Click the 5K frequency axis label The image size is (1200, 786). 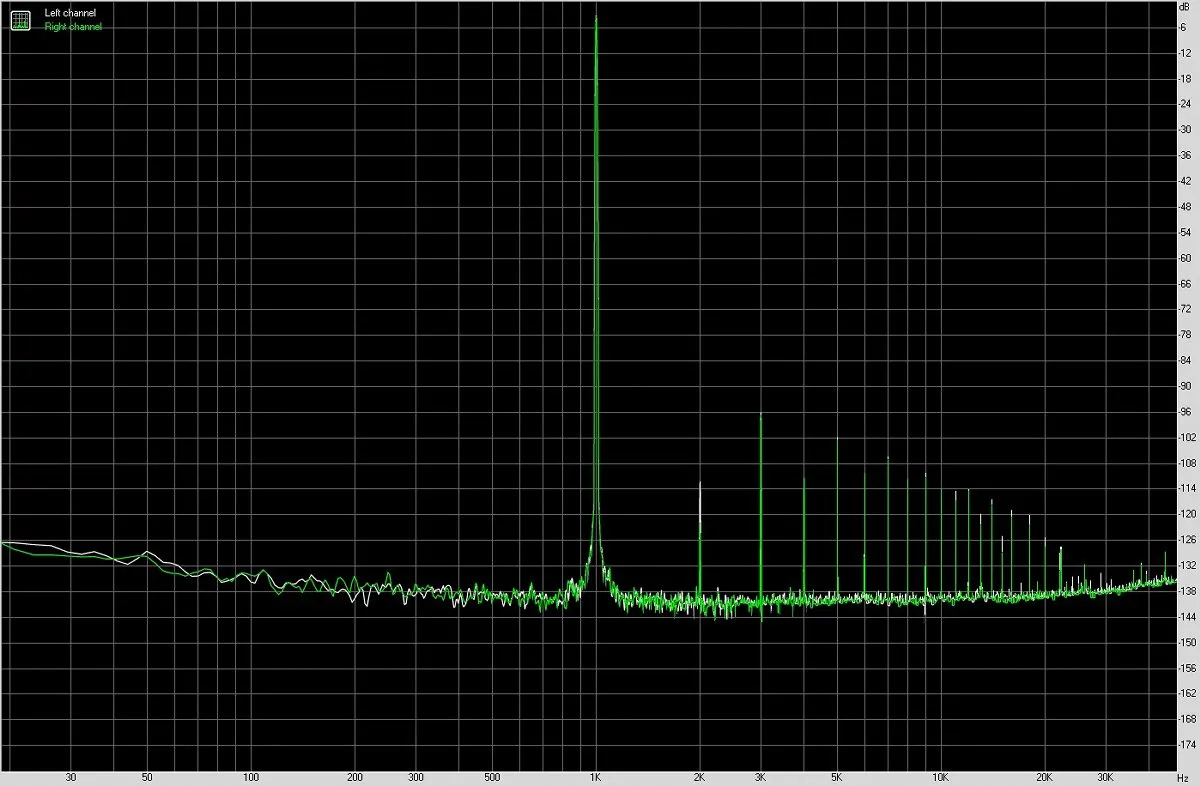tap(836, 776)
